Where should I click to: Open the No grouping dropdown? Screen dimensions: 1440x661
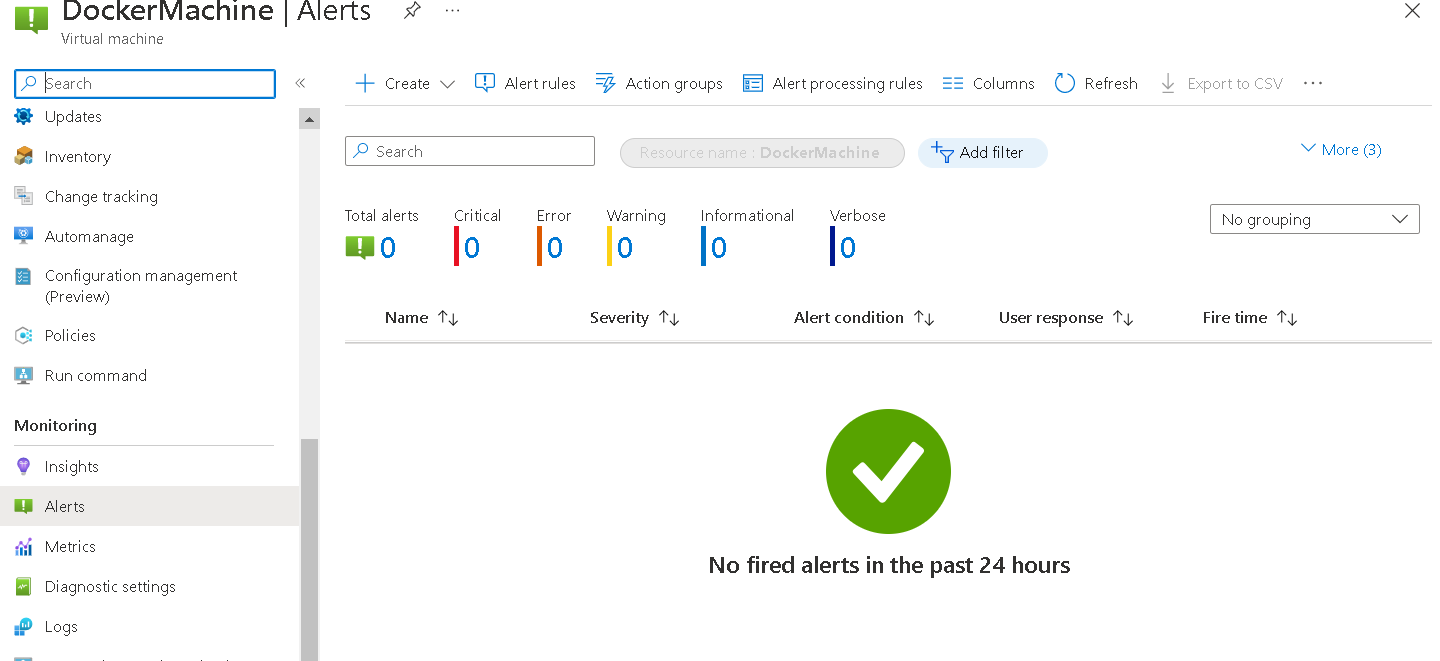1314,219
